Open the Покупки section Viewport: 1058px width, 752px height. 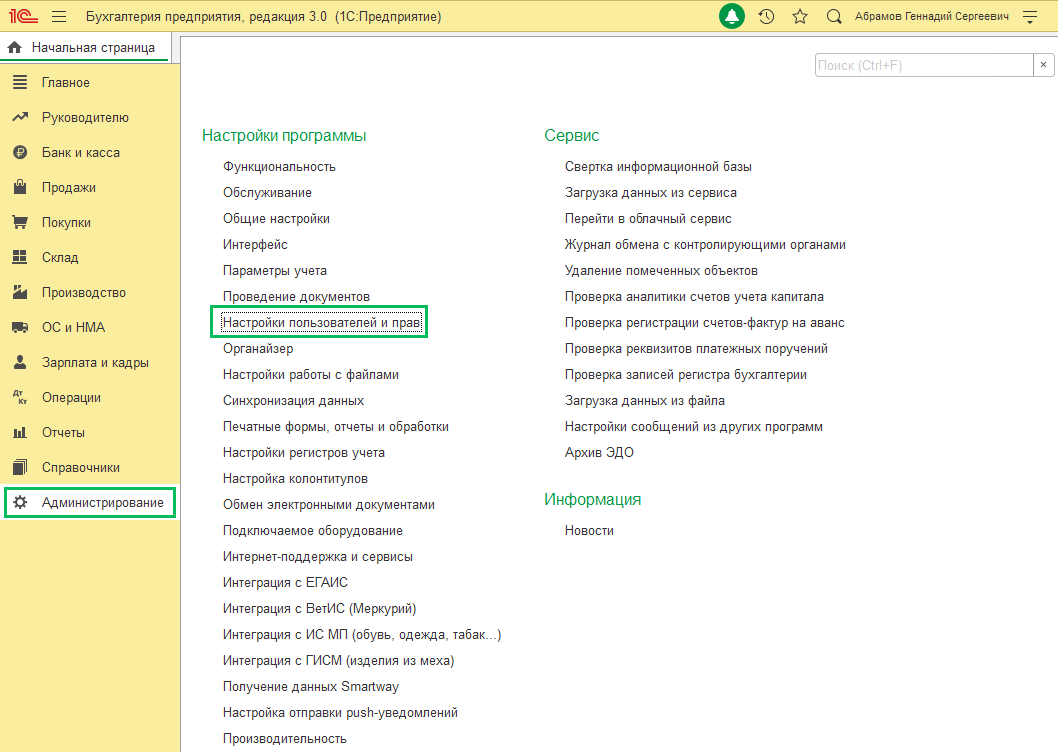[x=66, y=223]
